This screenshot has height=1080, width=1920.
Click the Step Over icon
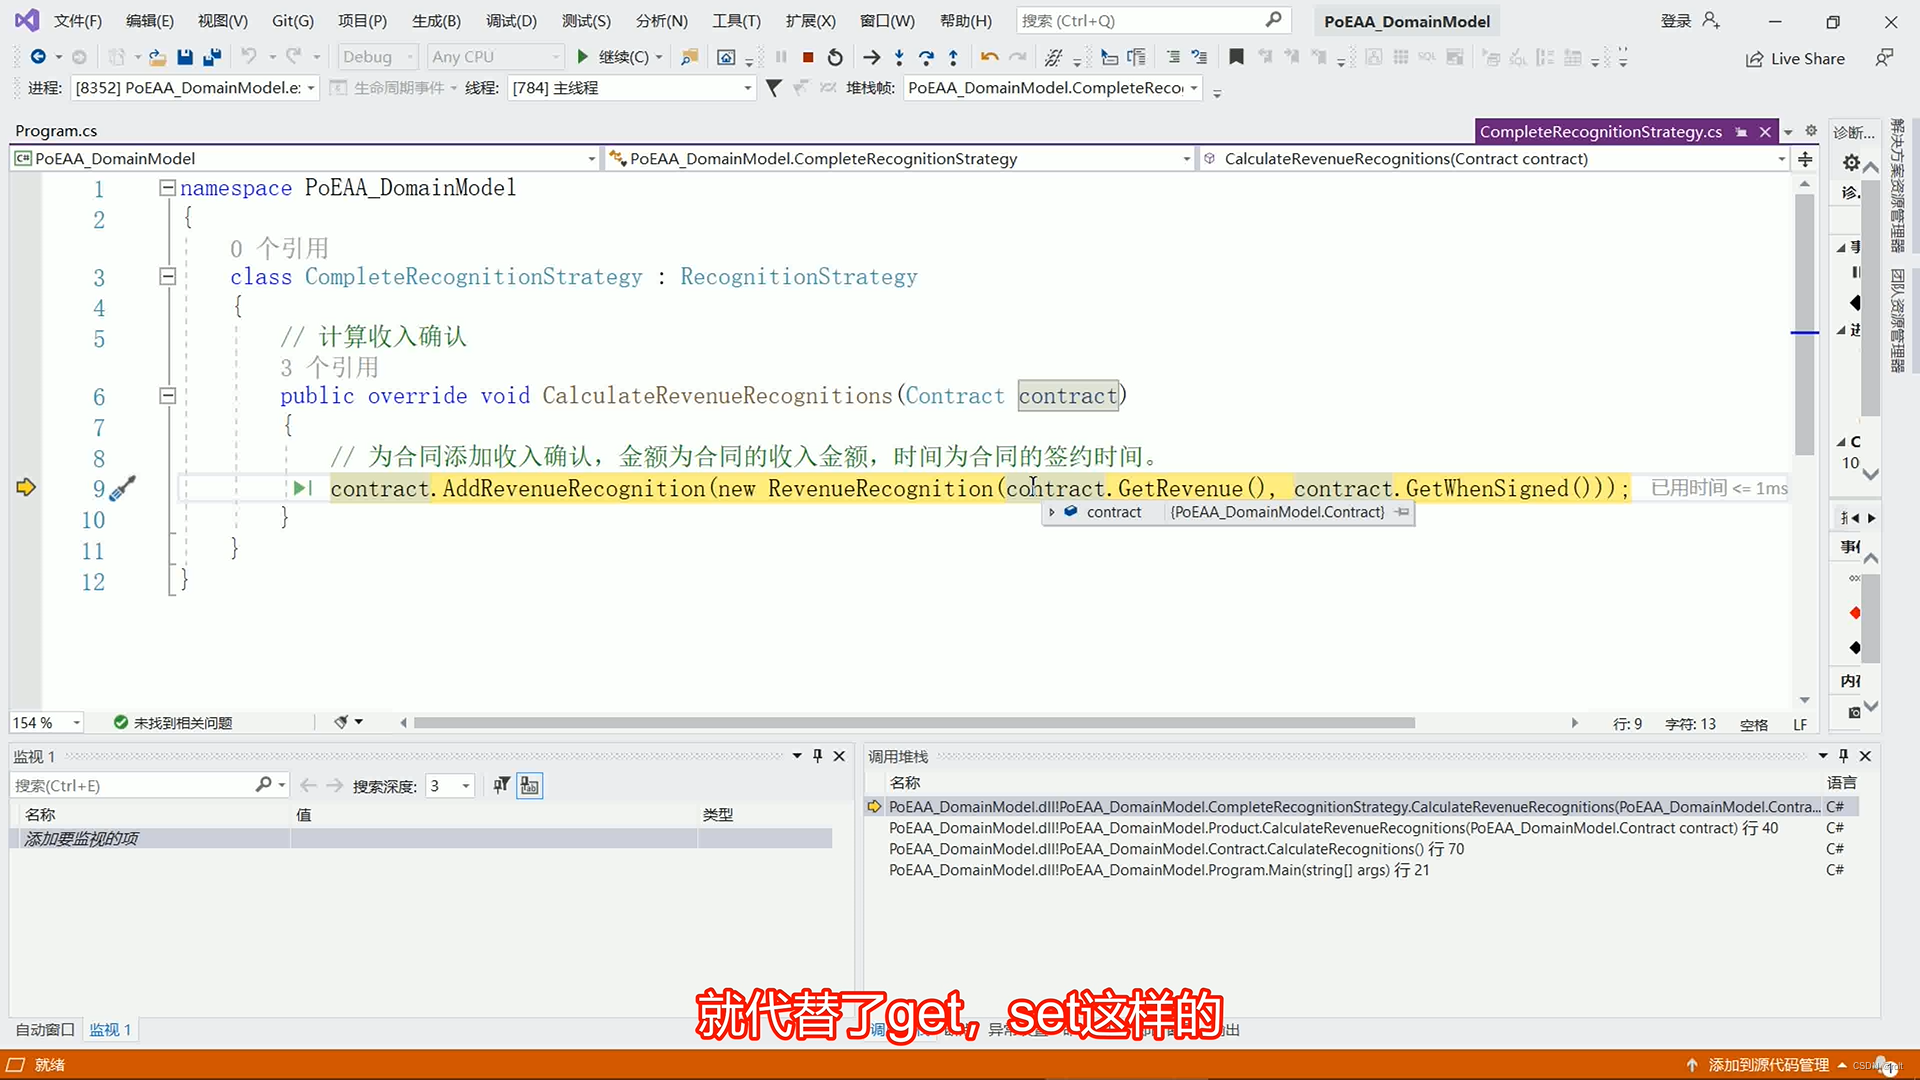(926, 57)
